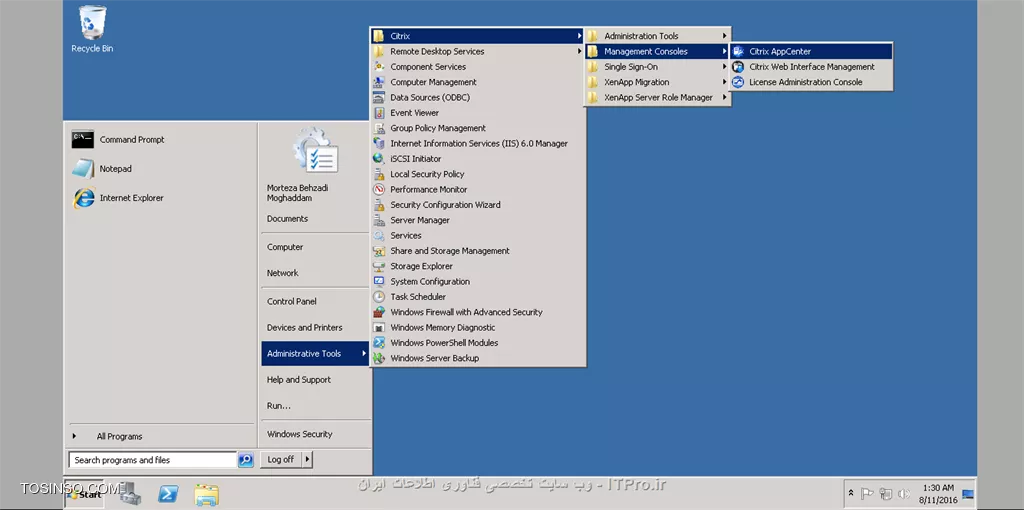
Task: Click the Windows Firewall with Advanced Security icon
Action: click(x=379, y=312)
